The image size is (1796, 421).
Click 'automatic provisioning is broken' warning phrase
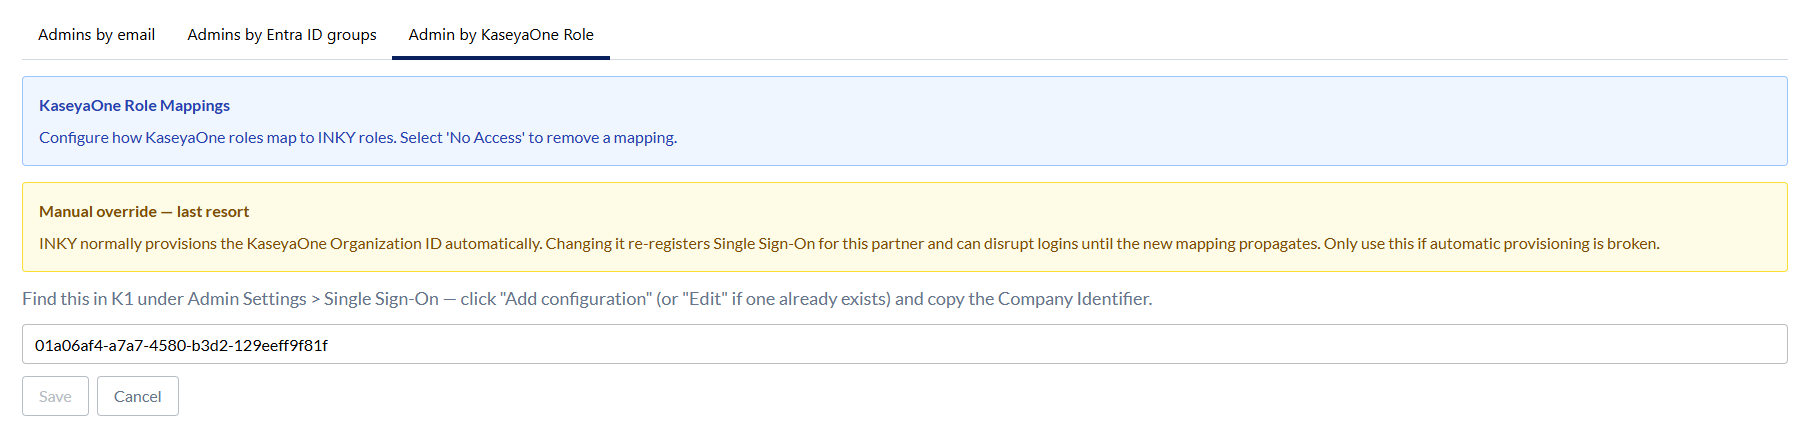point(1544,244)
